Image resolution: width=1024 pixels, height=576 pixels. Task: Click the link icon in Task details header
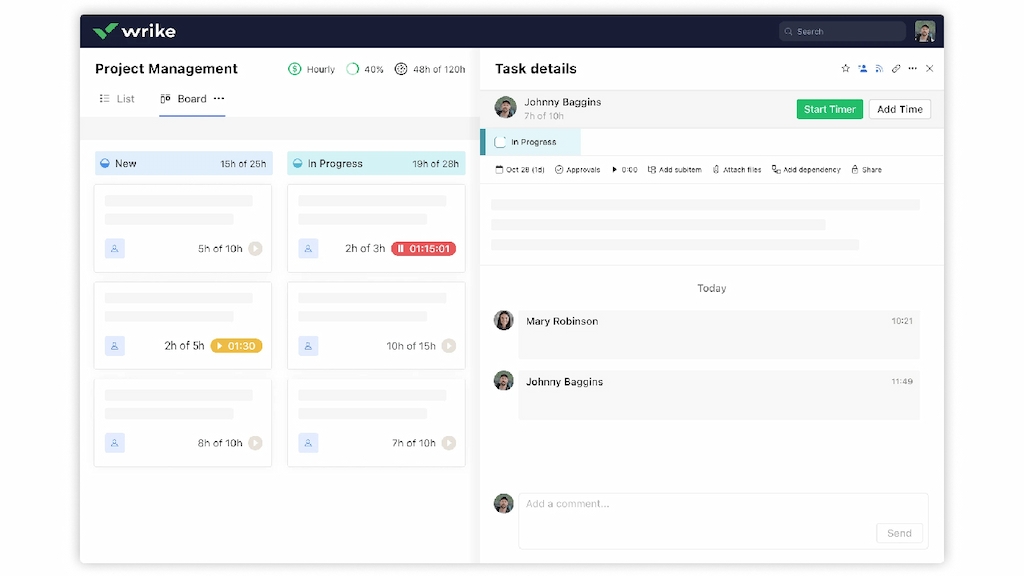pos(894,68)
